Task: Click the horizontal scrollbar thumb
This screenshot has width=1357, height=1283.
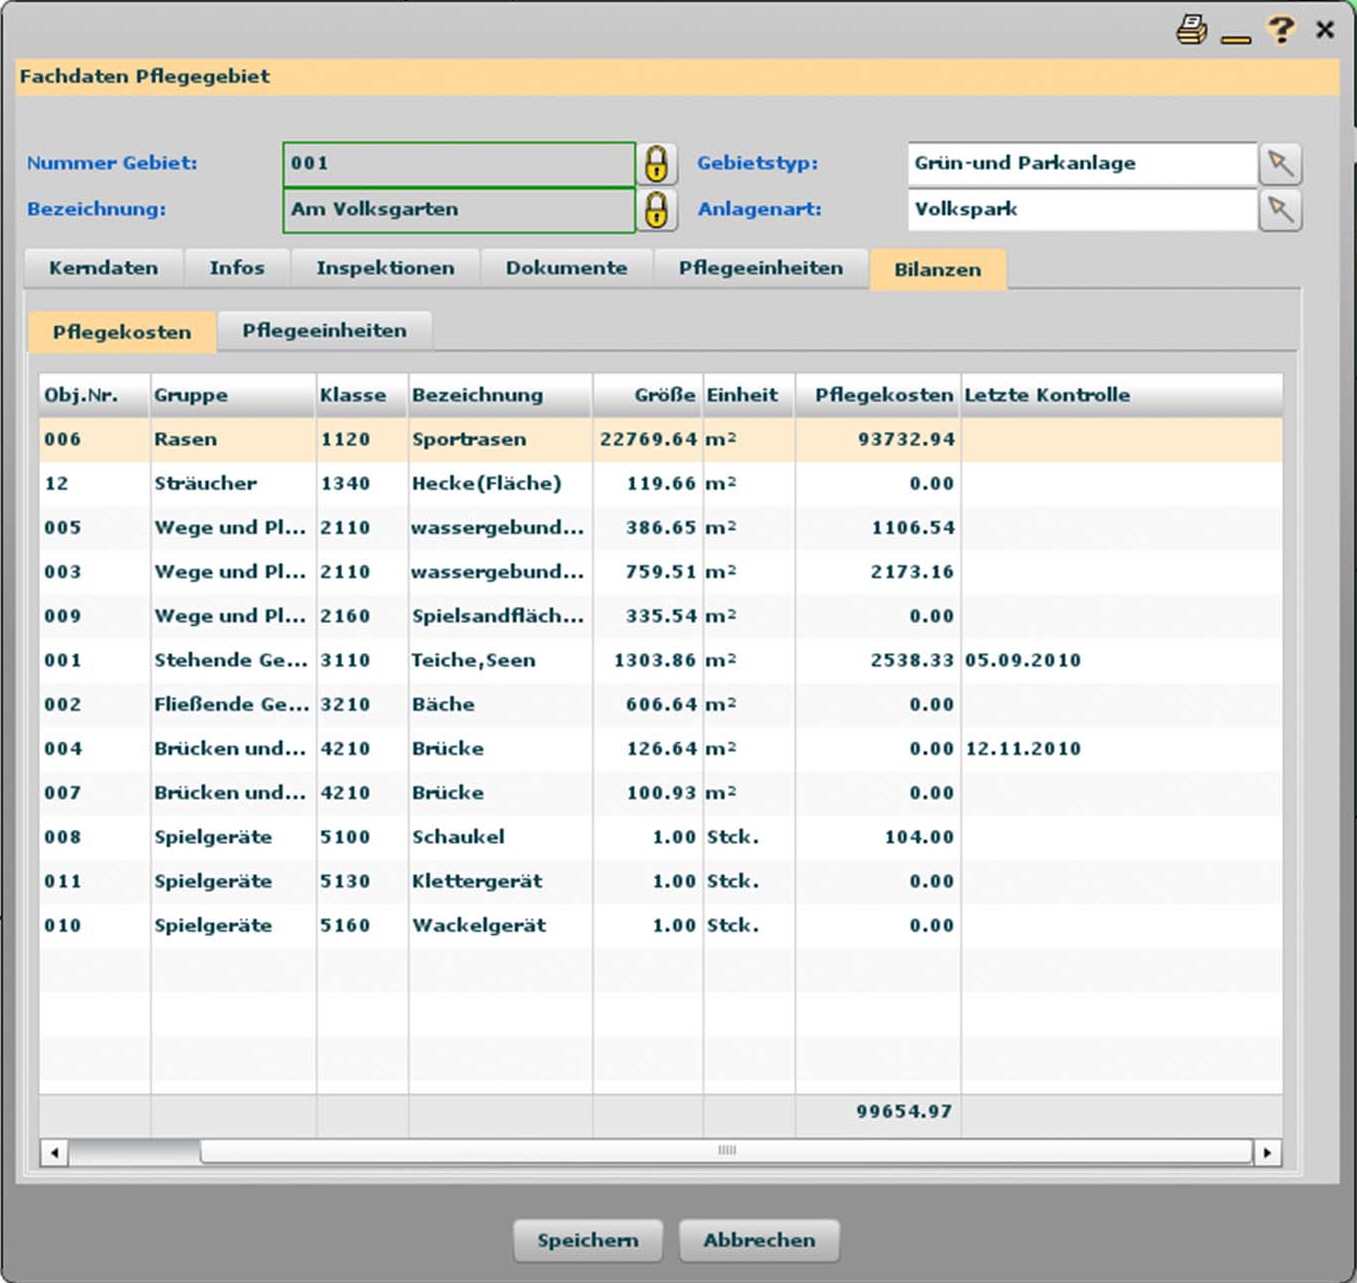Action: pos(726,1152)
